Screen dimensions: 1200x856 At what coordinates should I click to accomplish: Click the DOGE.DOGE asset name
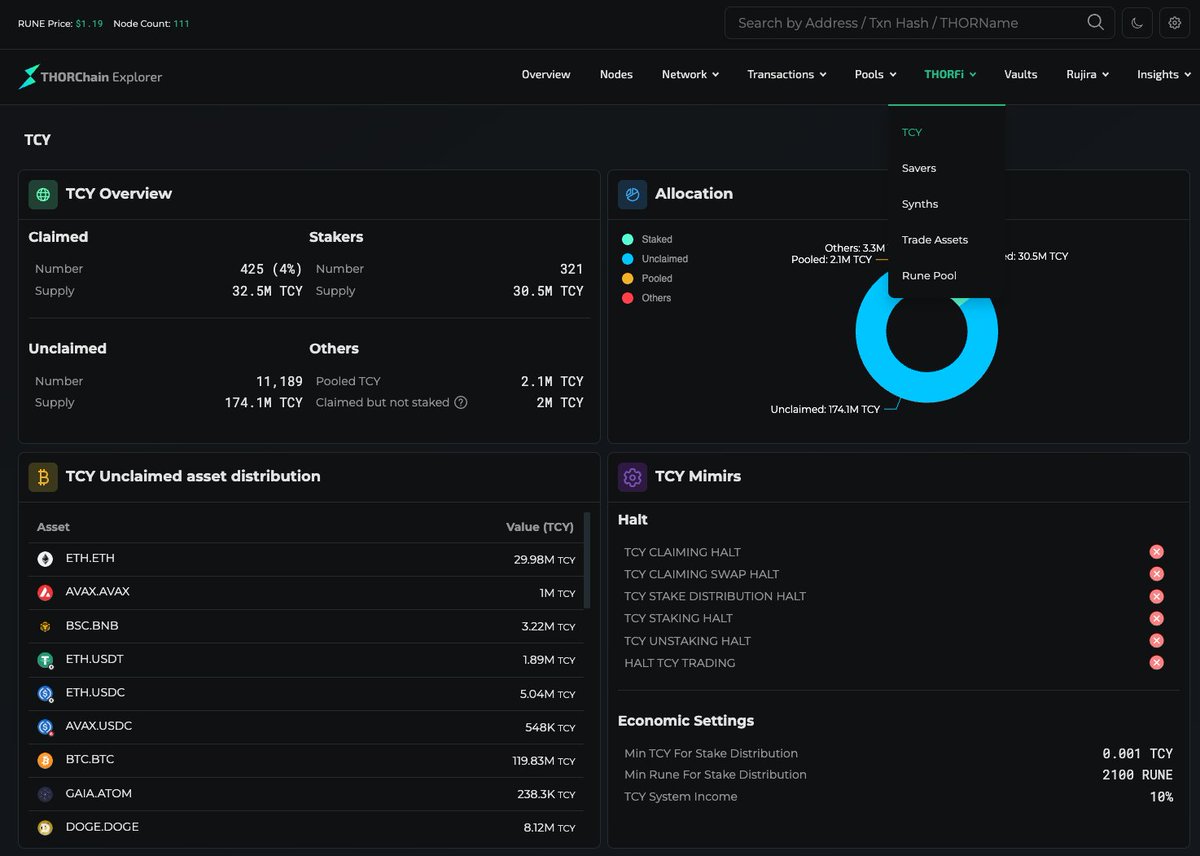tap(102, 827)
